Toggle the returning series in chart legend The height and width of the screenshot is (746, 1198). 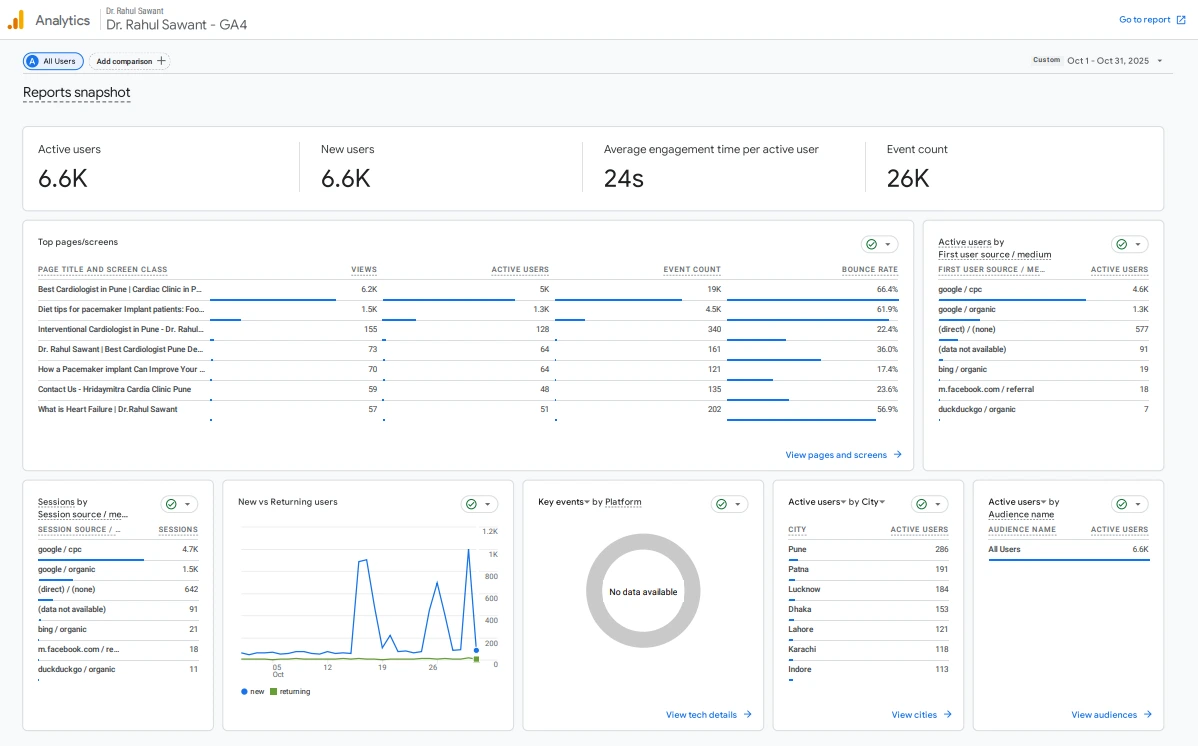(x=290, y=692)
